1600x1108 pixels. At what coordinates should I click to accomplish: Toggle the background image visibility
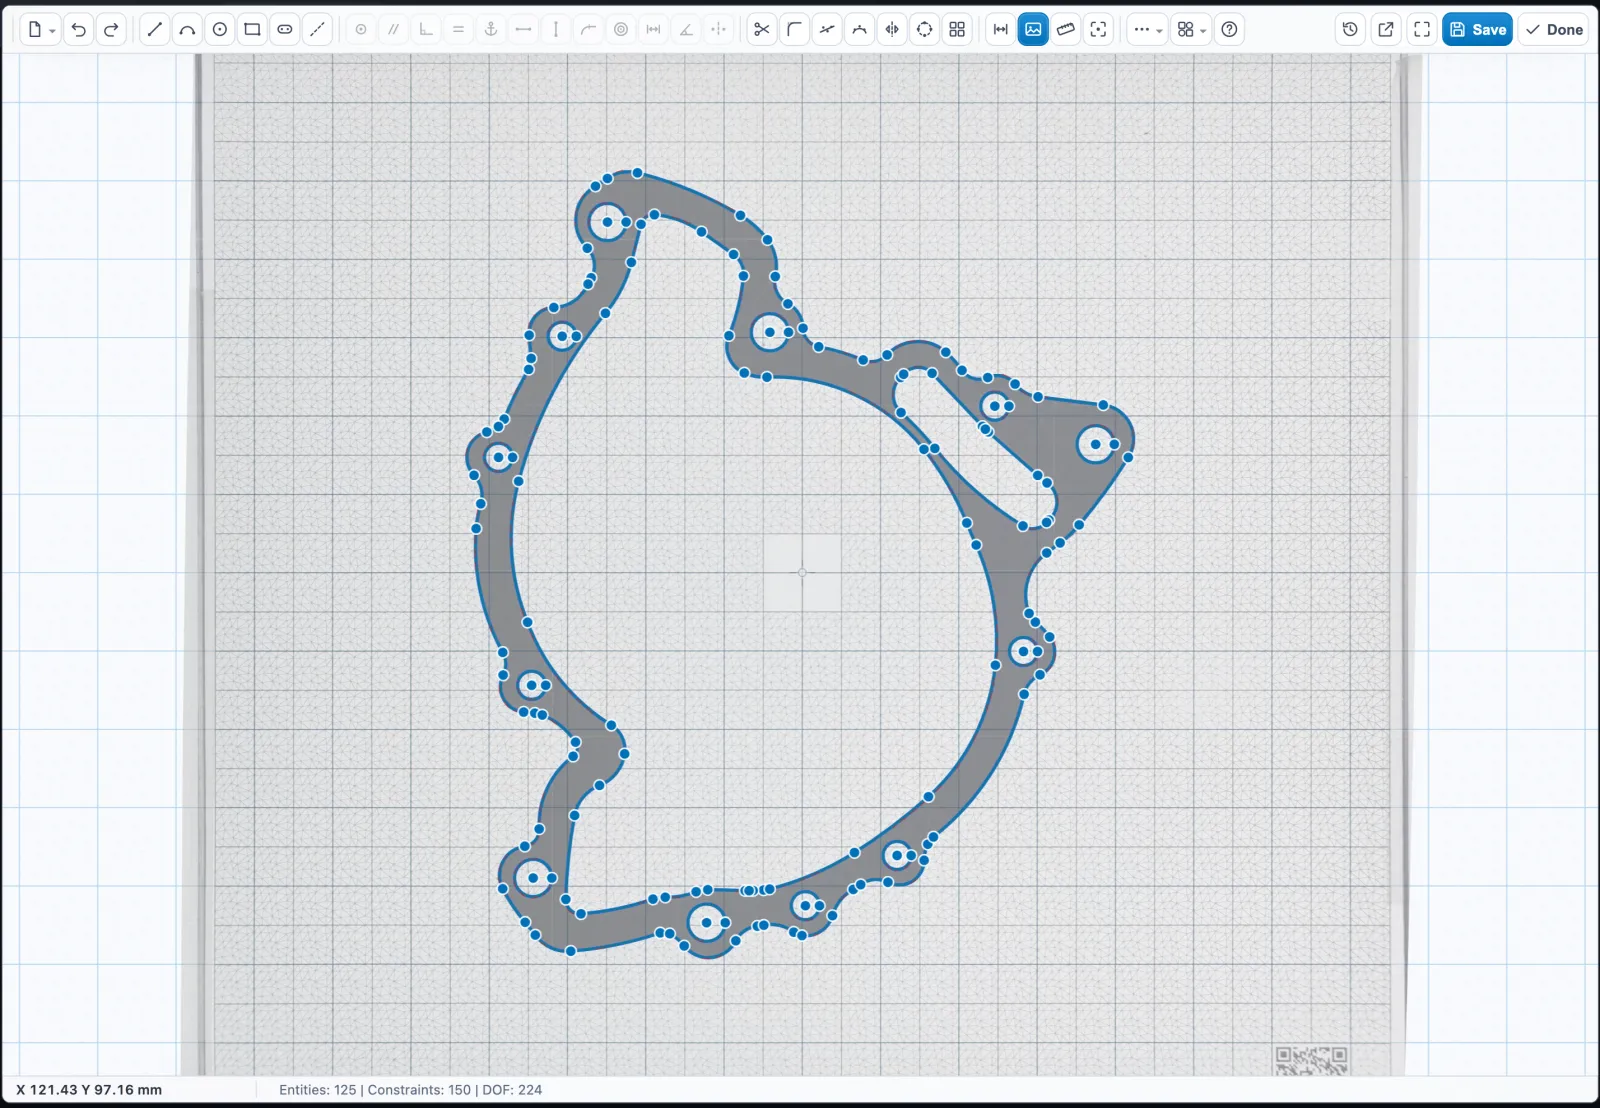1033,30
